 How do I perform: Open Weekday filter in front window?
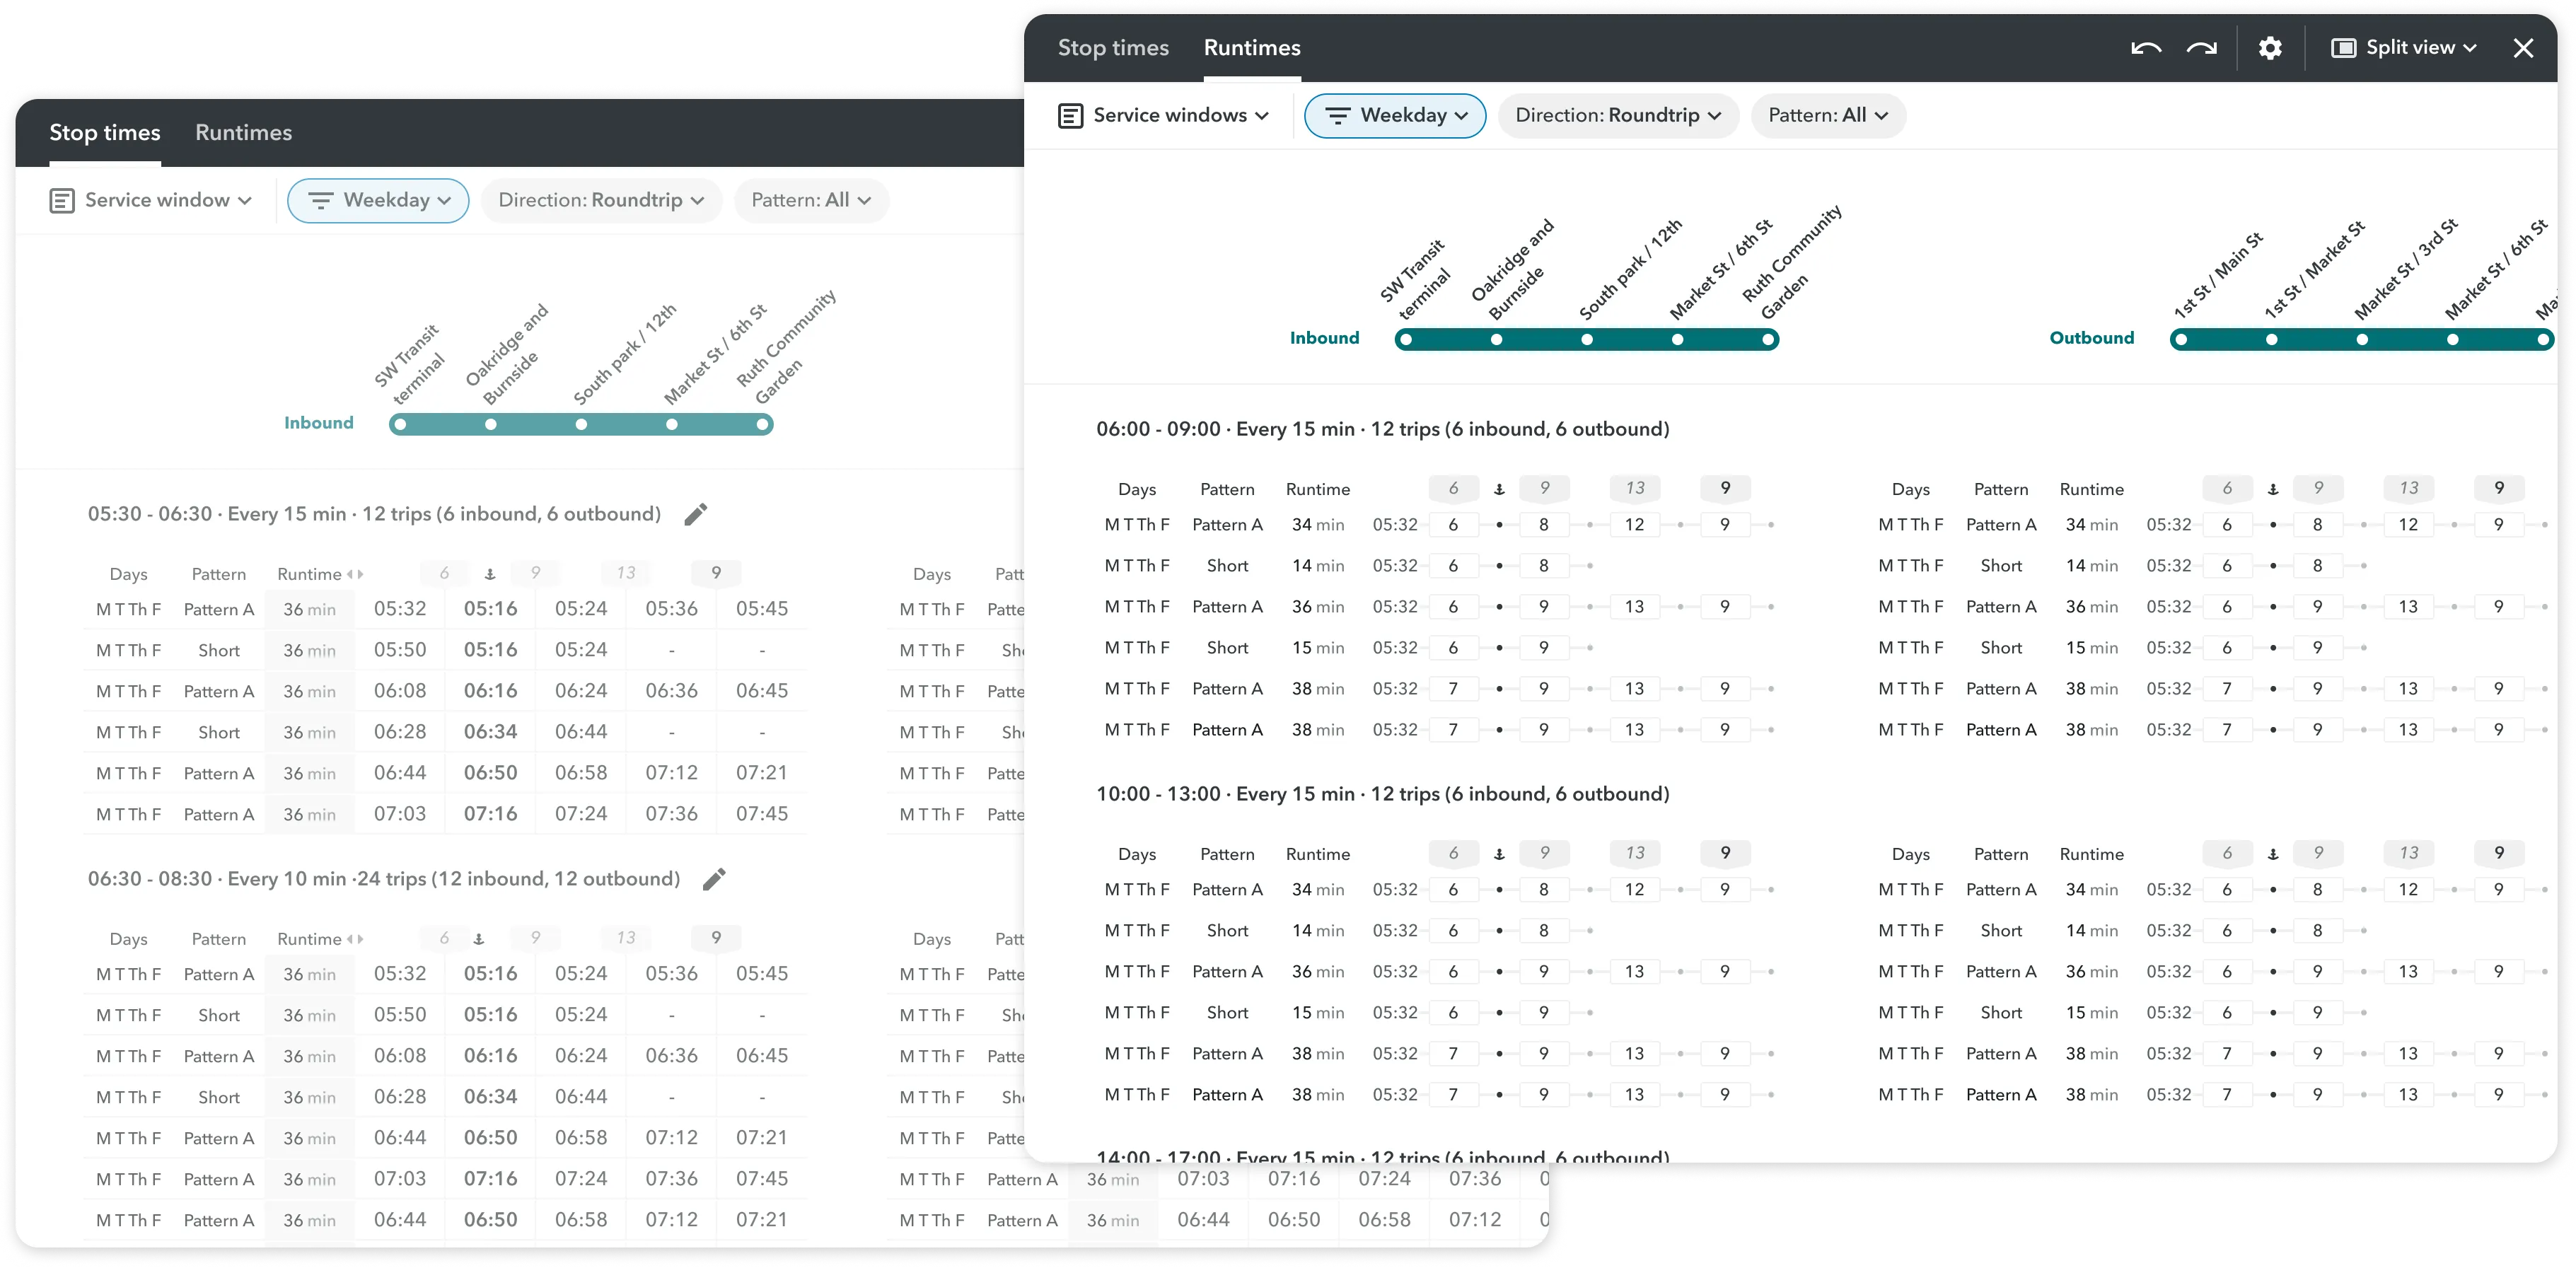pyautogui.click(x=1395, y=116)
